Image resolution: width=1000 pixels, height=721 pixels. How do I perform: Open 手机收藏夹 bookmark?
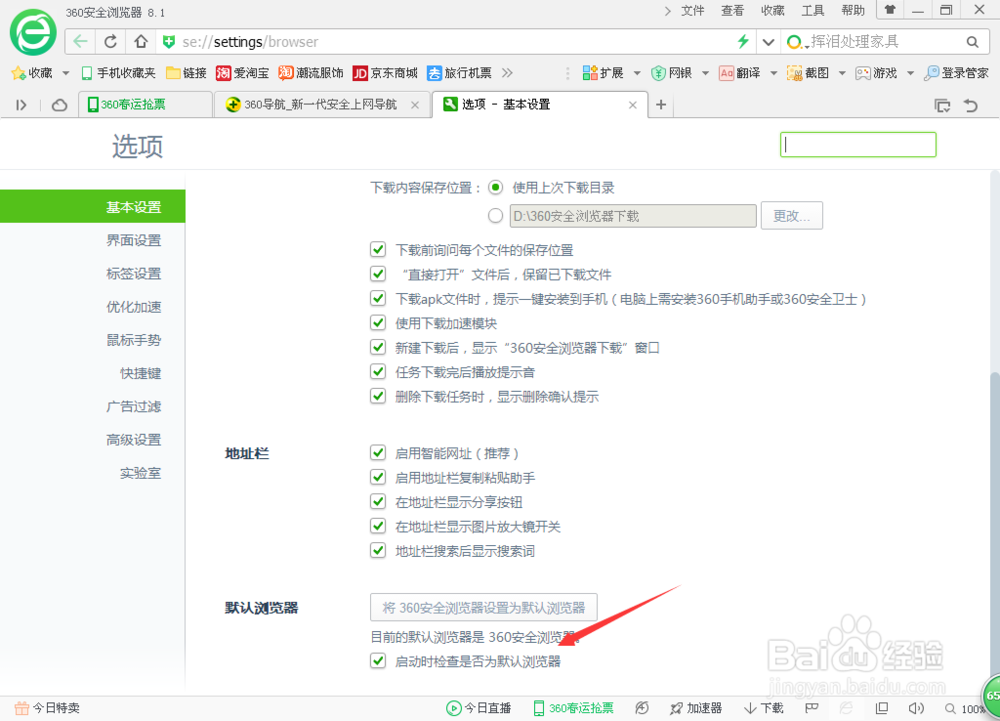(x=119, y=73)
